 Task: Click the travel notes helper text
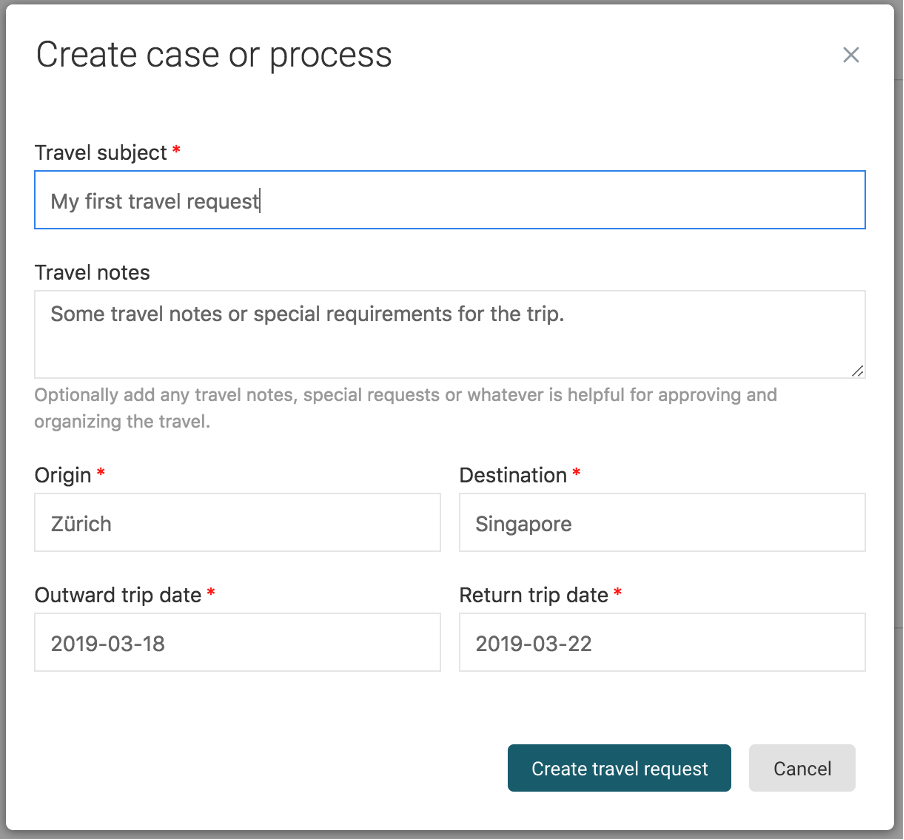(x=405, y=408)
